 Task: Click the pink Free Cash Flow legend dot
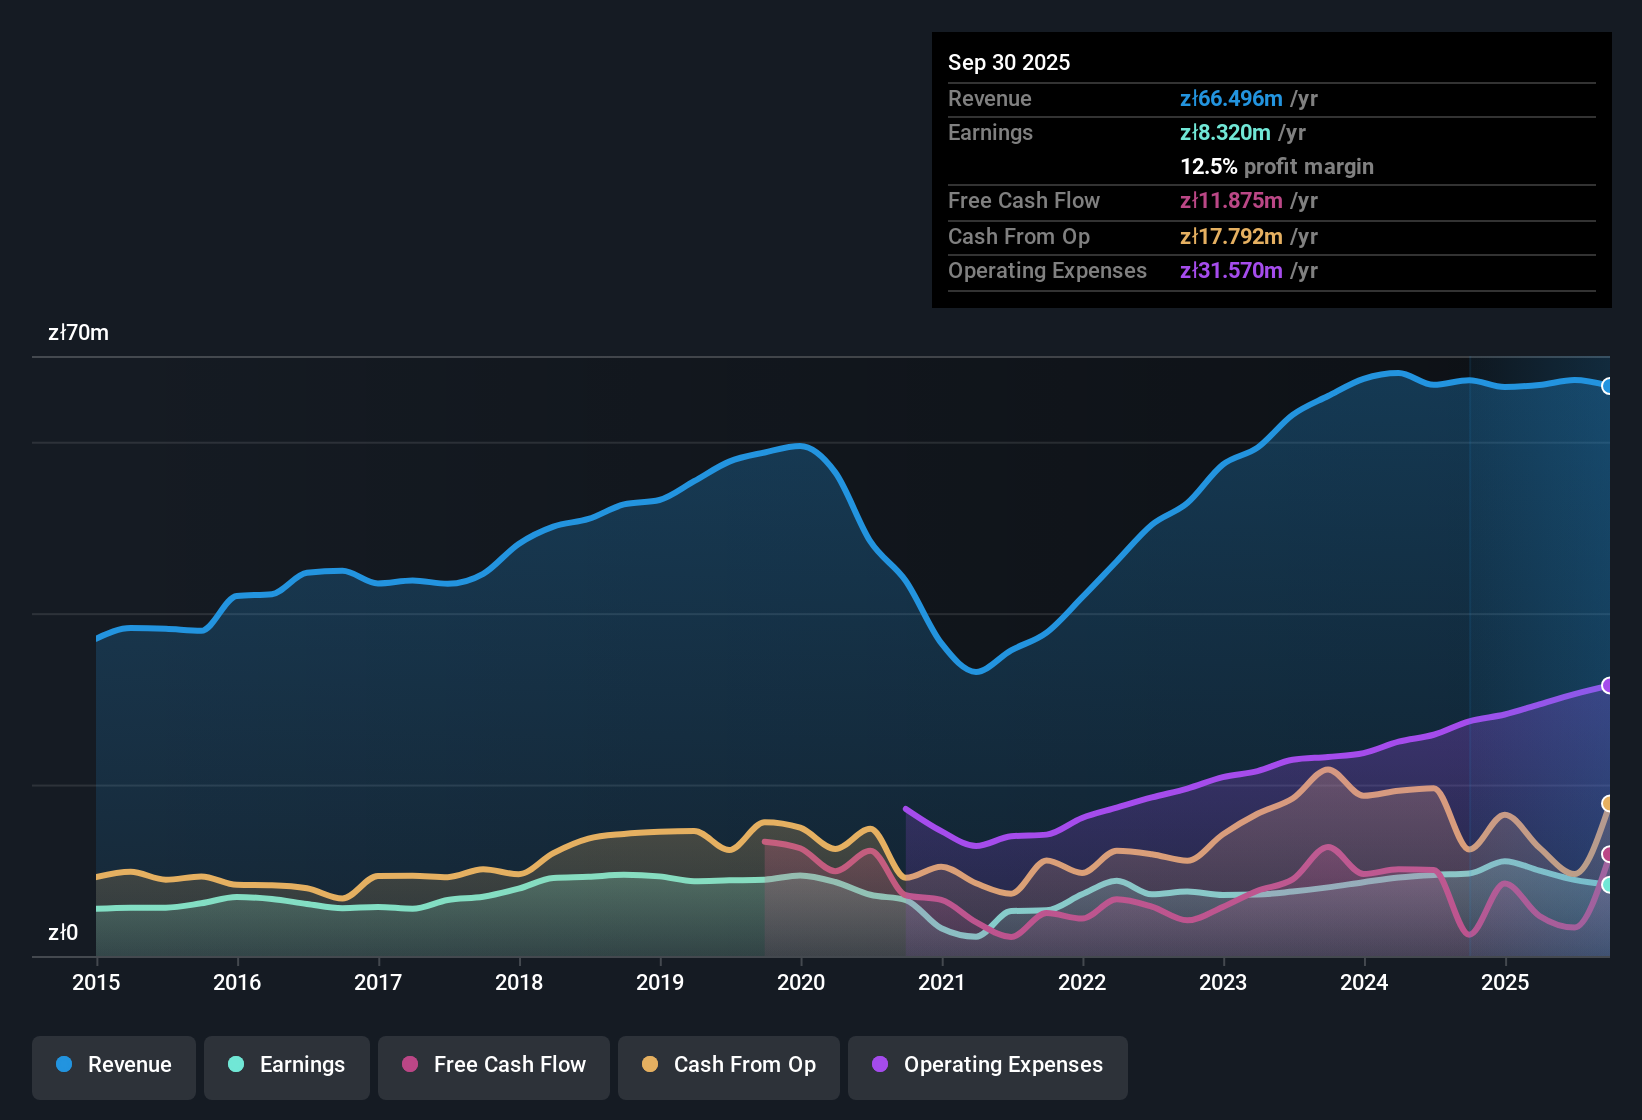point(409,1065)
